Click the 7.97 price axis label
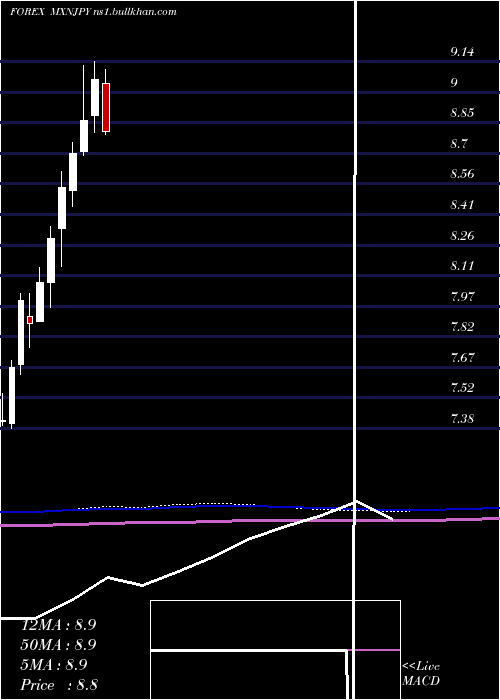The height and width of the screenshot is (700, 500). [462, 296]
